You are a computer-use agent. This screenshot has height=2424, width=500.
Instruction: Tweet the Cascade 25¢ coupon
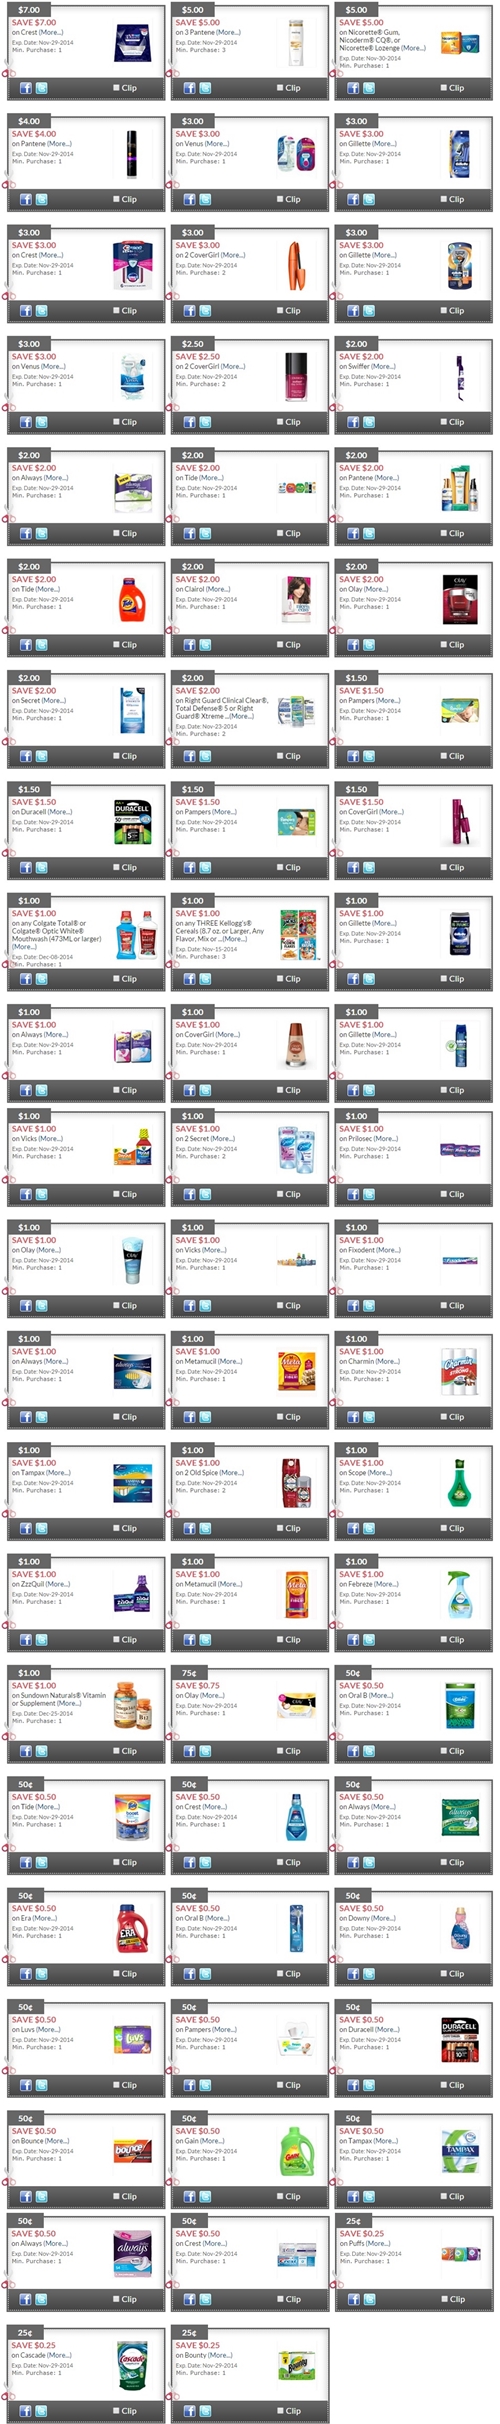pos(41,2411)
